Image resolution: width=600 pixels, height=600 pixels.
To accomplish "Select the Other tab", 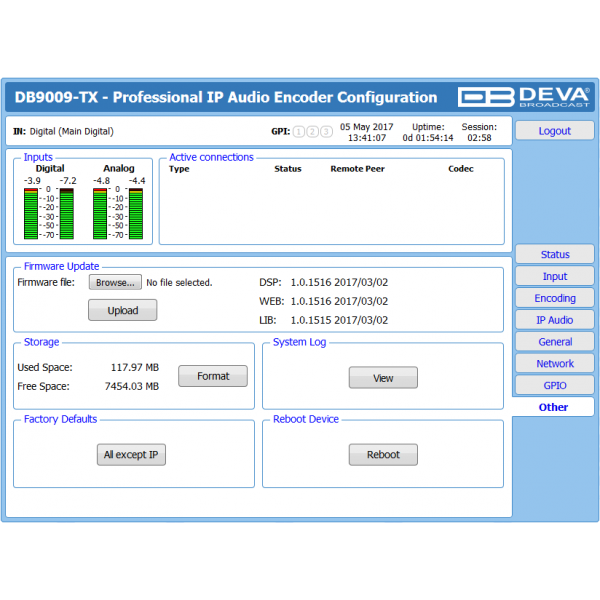I will 553,407.
